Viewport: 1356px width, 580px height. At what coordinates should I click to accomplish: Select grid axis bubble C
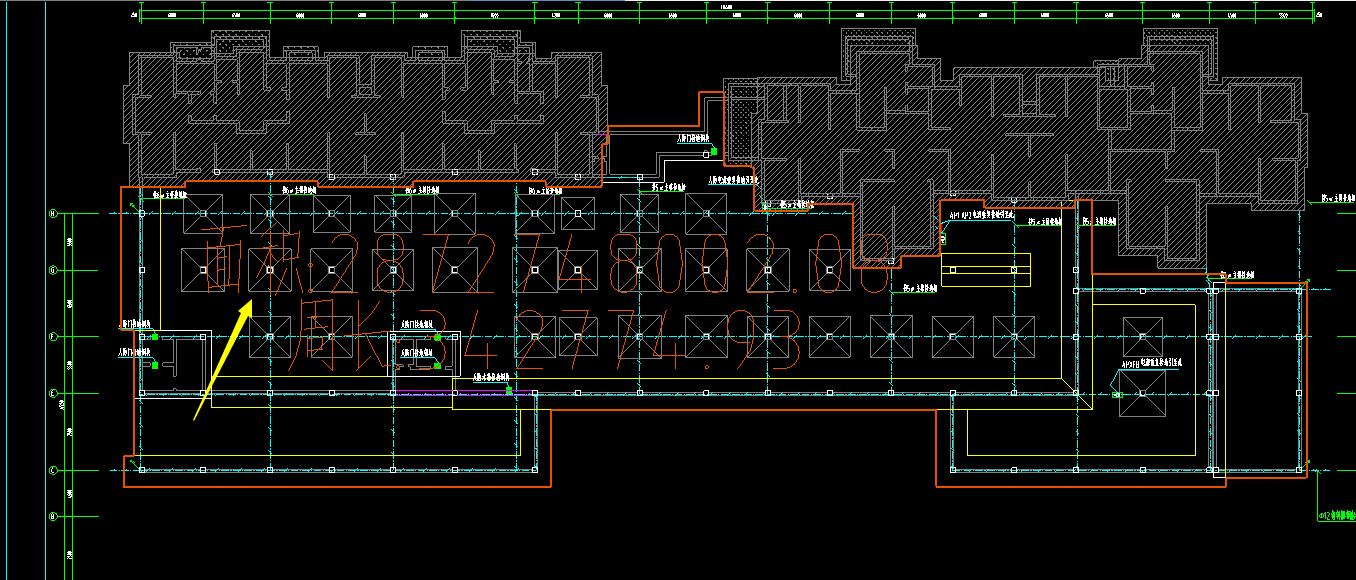(x=53, y=470)
